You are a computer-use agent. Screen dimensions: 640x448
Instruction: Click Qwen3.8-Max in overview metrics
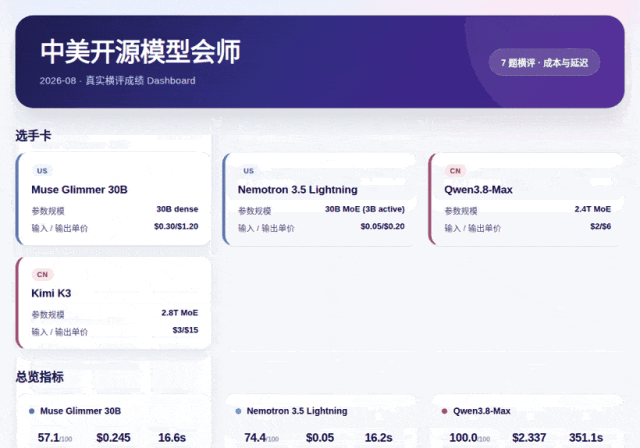pyautogui.click(x=482, y=411)
